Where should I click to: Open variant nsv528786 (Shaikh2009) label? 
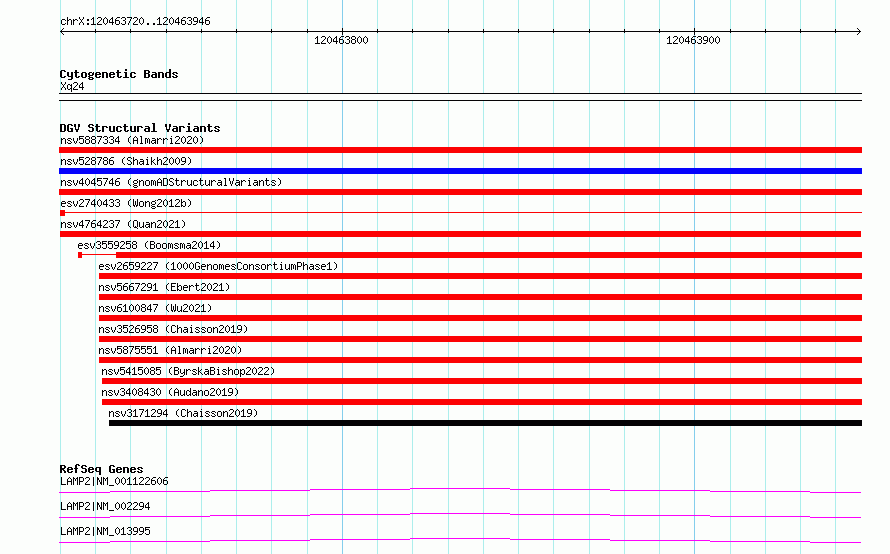click(x=126, y=161)
